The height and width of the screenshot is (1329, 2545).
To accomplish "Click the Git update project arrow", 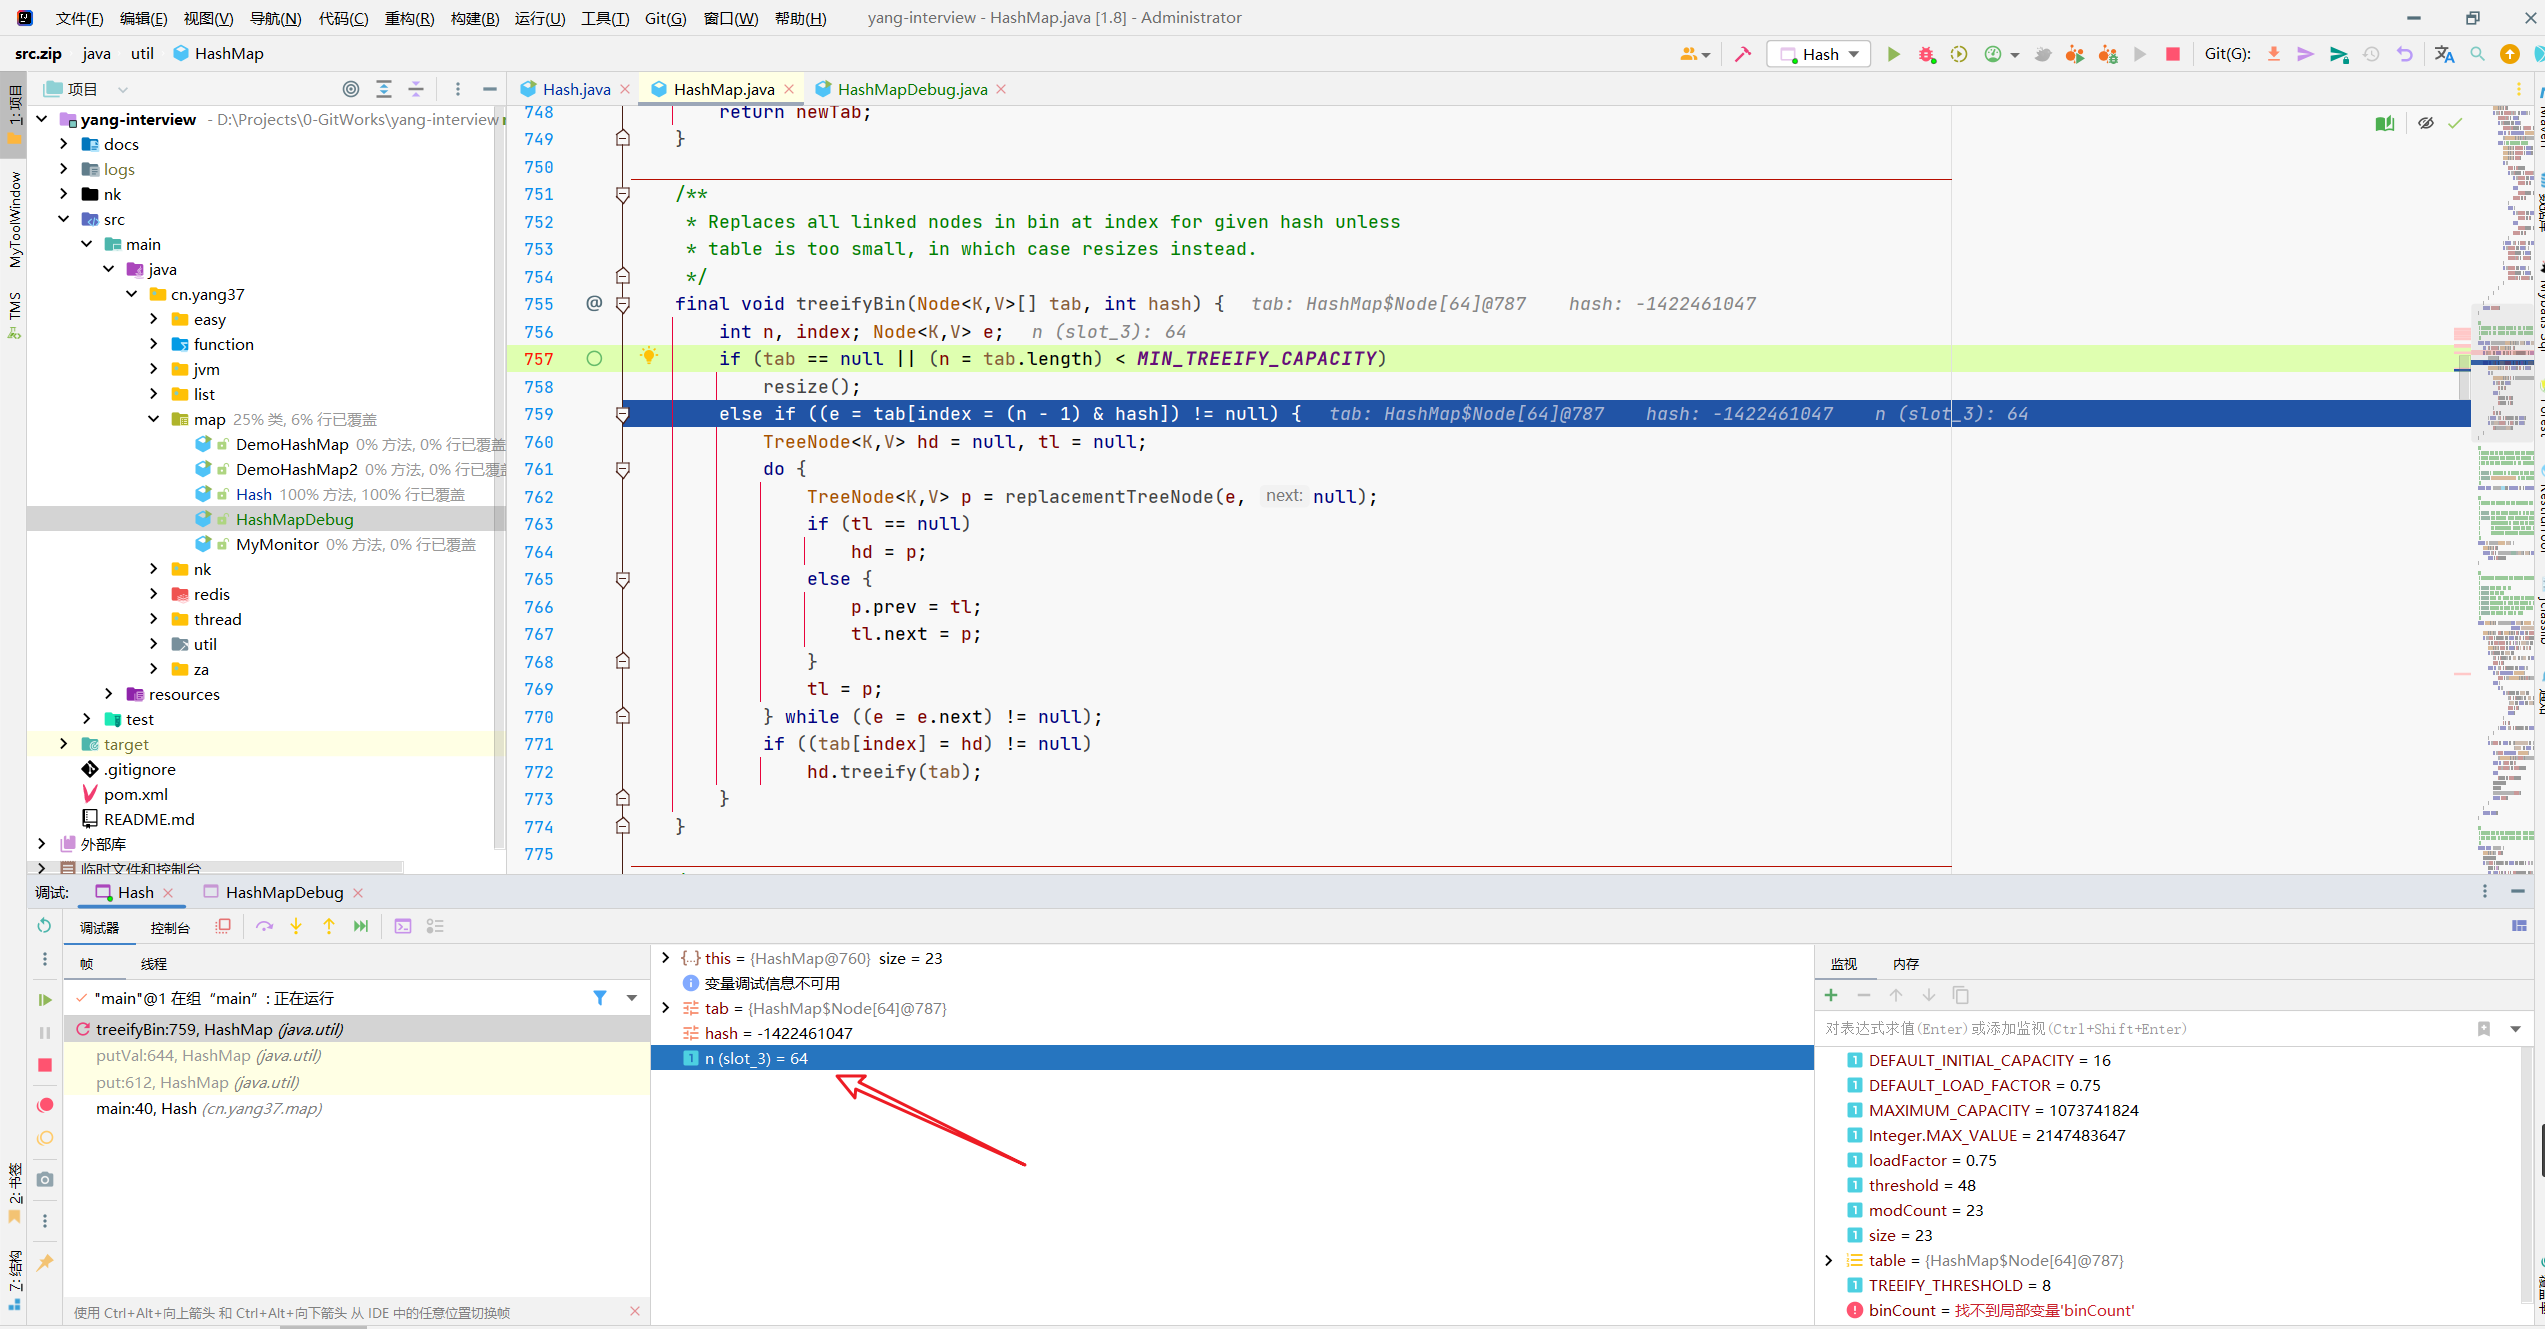I will click(2273, 54).
